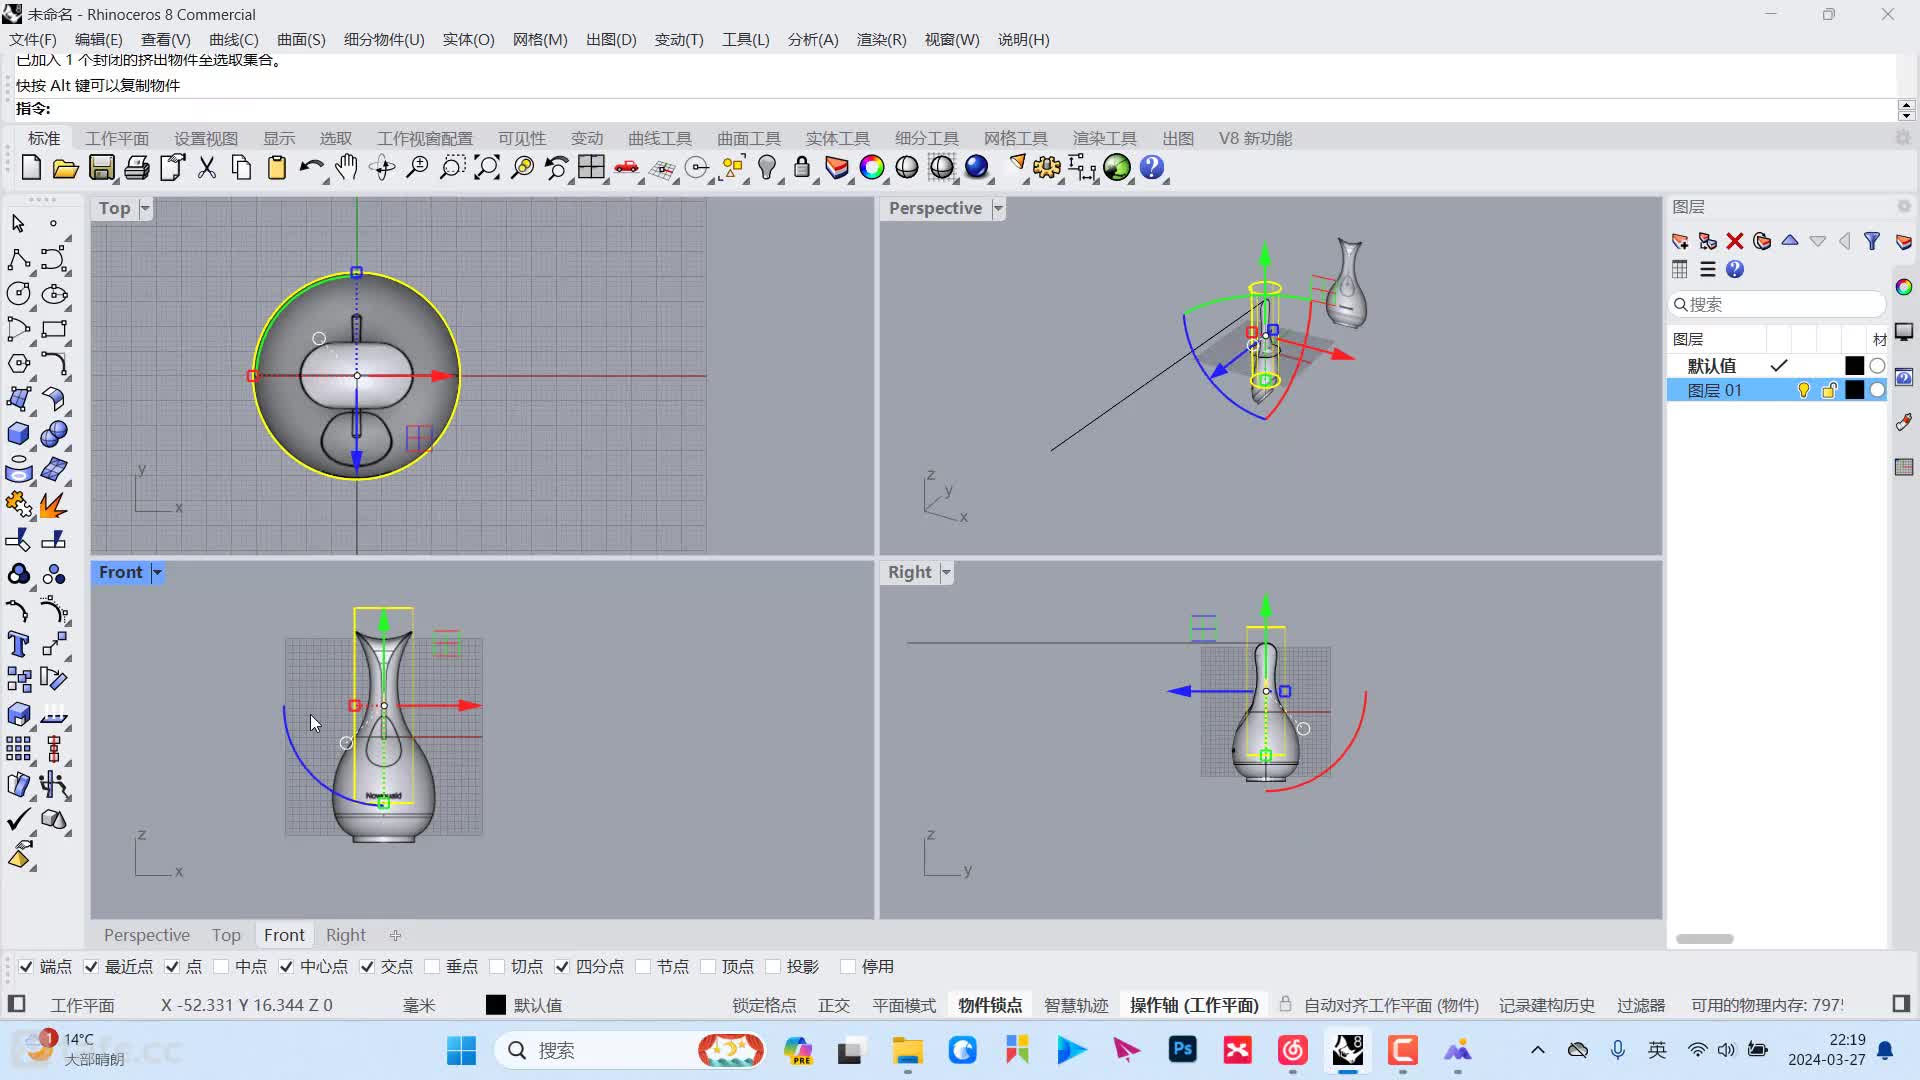Toggle the lock icon of 图层 01
This screenshot has height=1080, width=1920.
click(x=1829, y=391)
